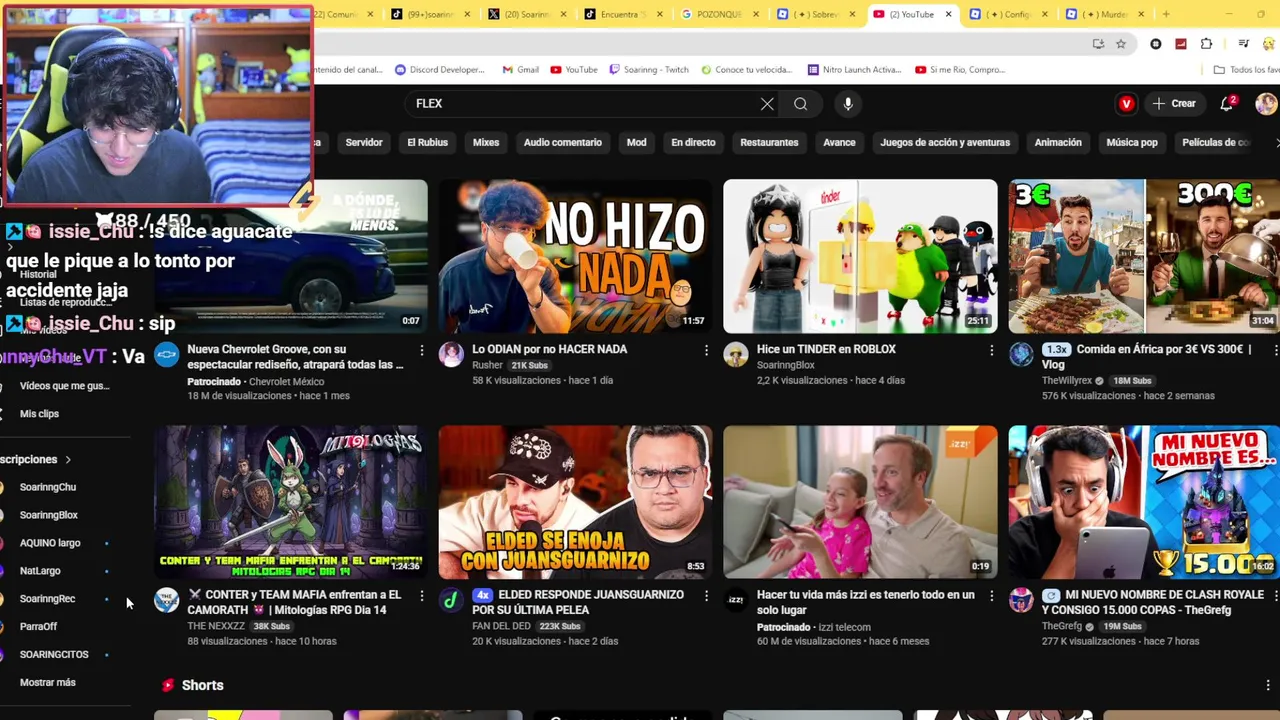
Task: Open the Discord Developer bookmark
Action: pyautogui.click(x=439, y=70)
